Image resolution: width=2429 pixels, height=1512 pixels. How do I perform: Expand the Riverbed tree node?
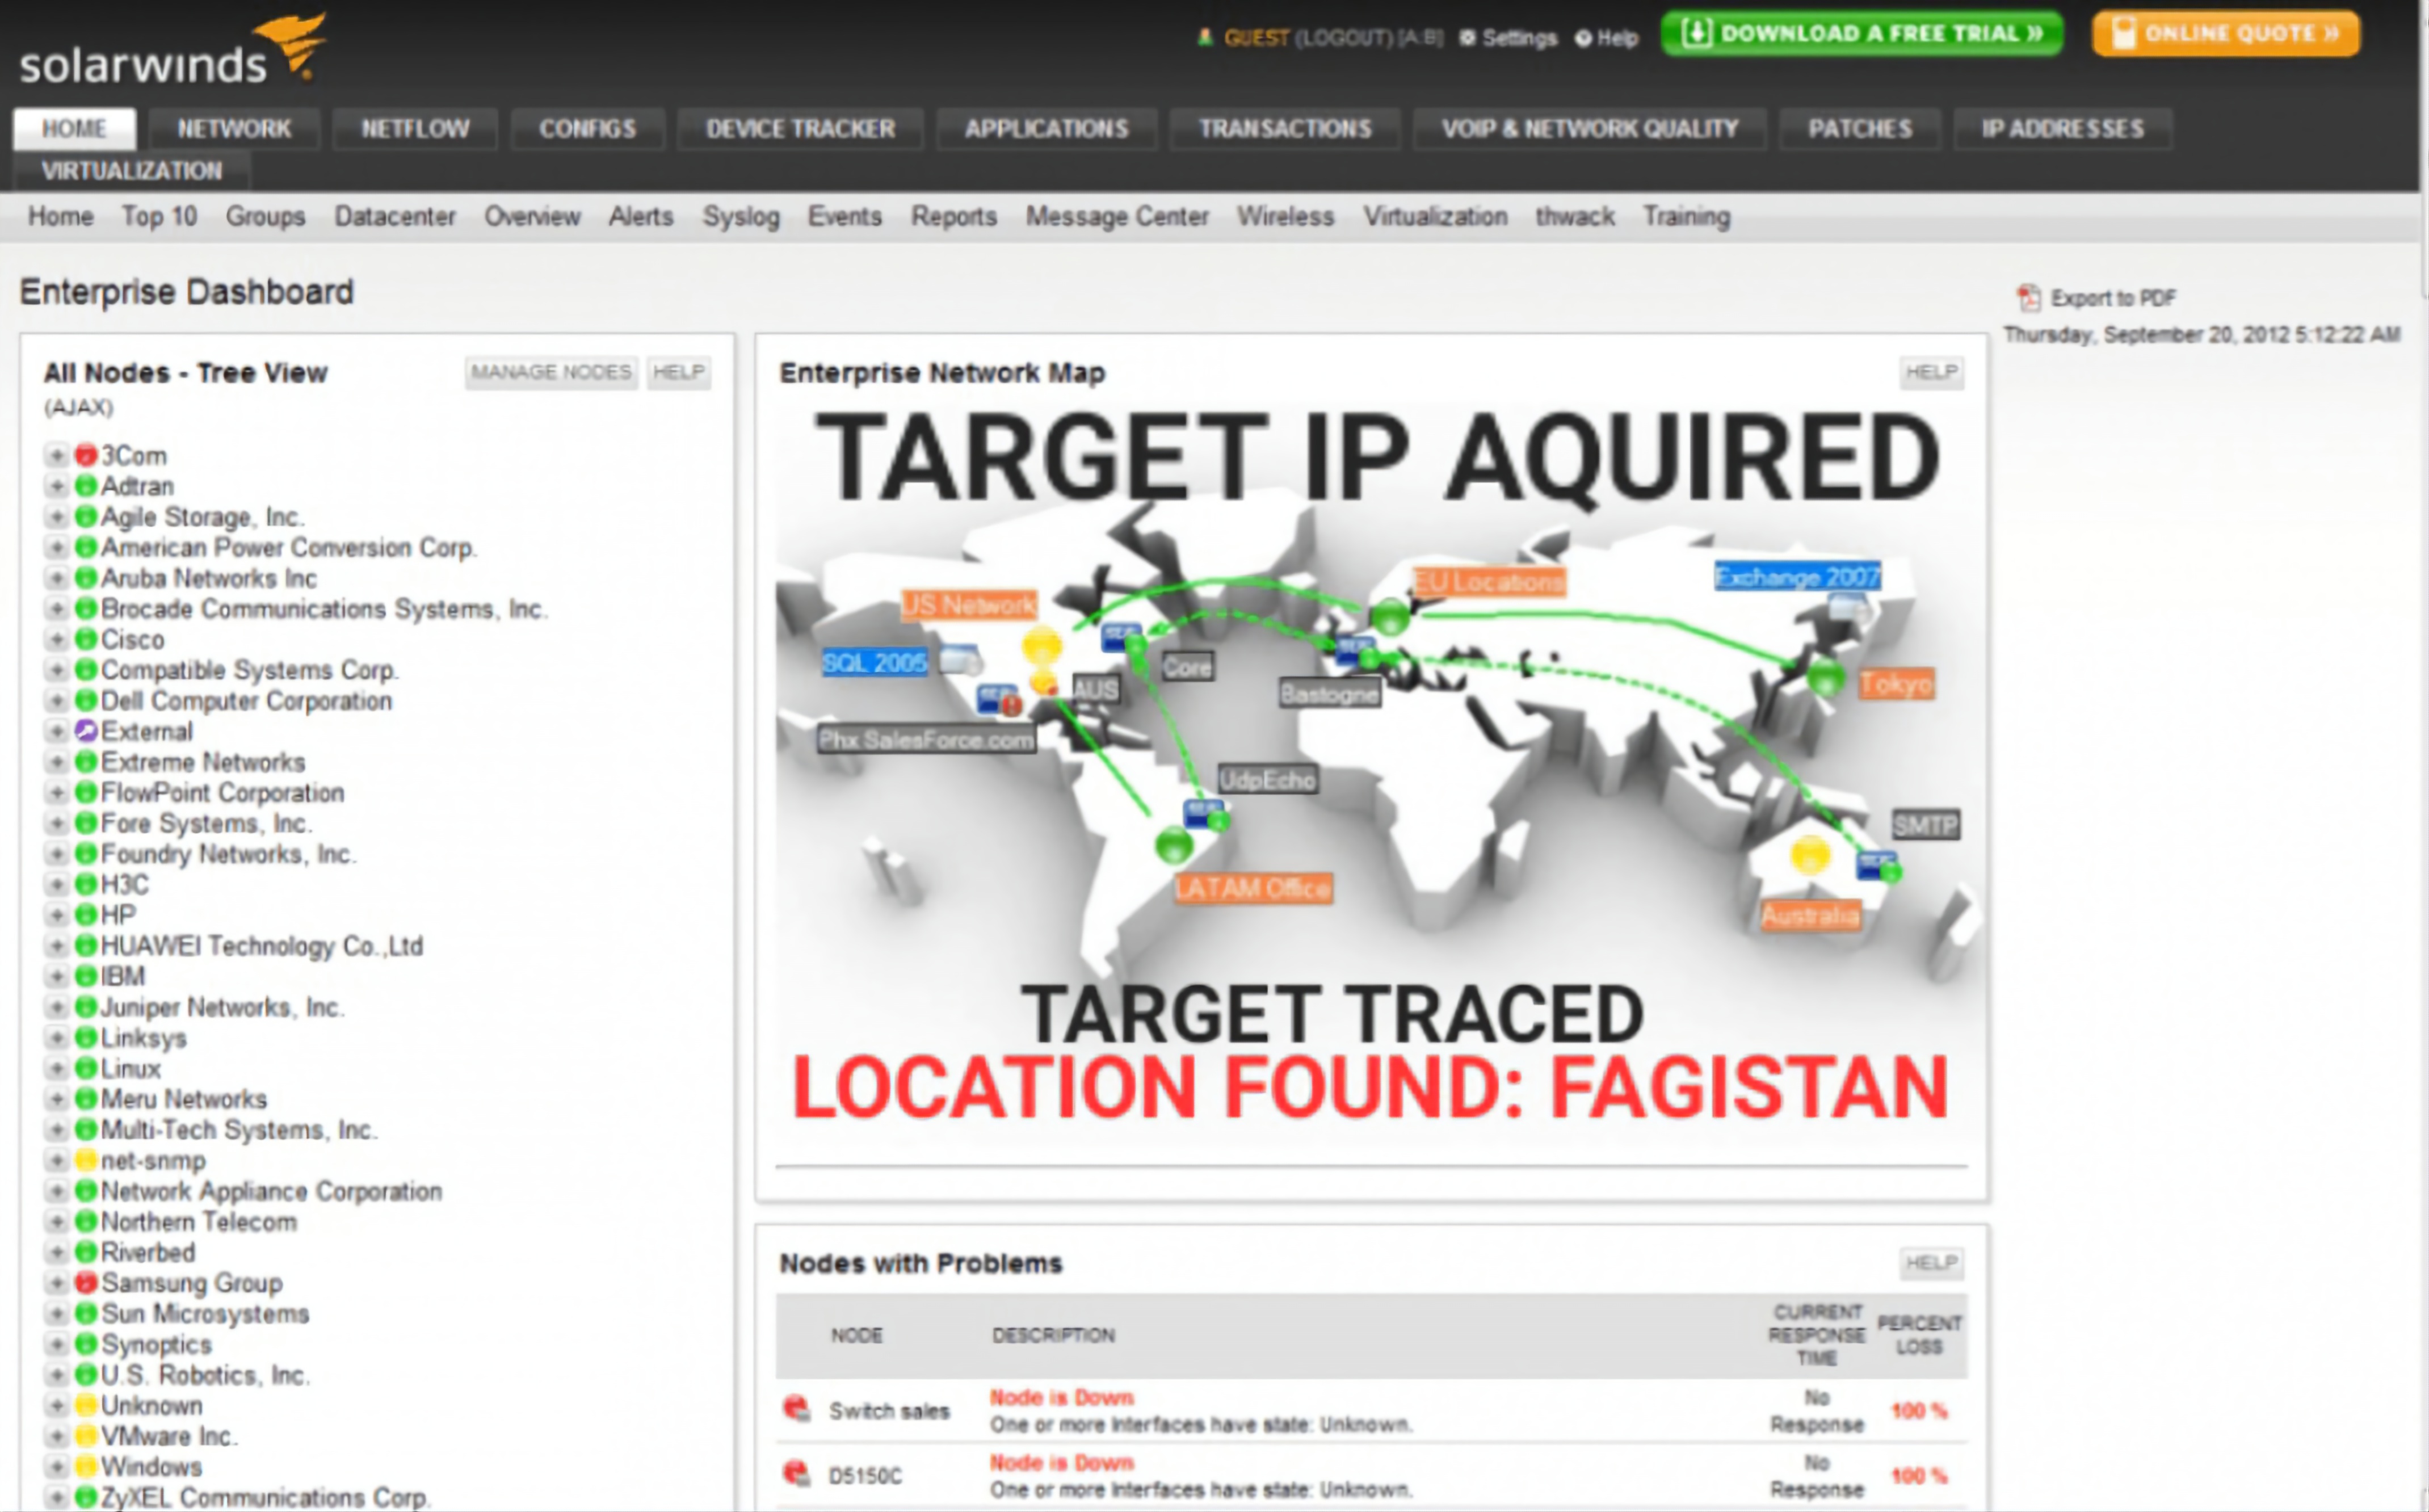tap(57, 1253)
